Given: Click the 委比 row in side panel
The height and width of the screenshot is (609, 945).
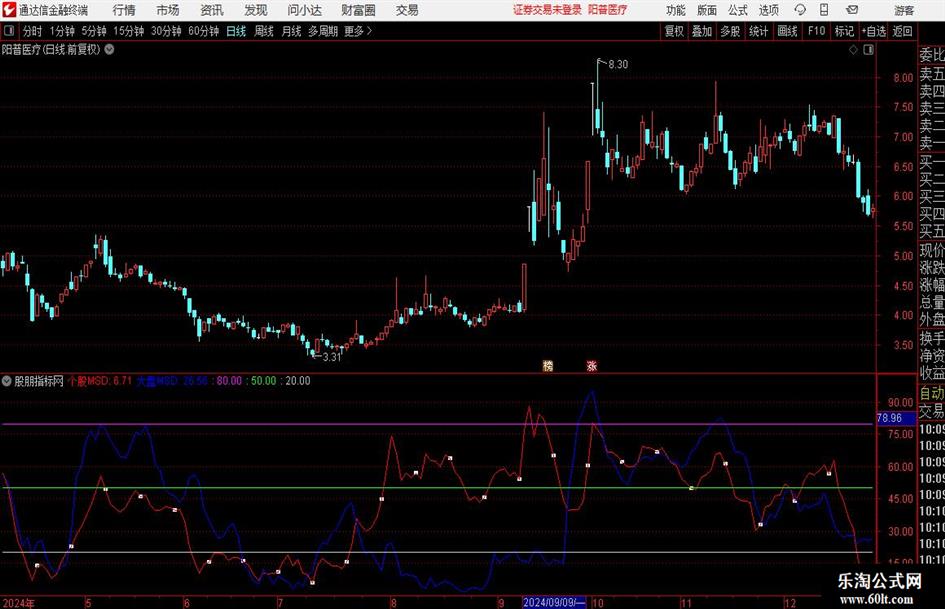Looking at the screenshot, I should (x=931, y=55).
